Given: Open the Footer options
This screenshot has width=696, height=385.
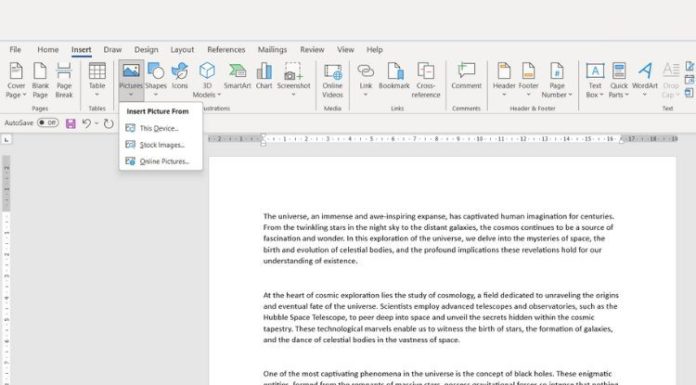Looking at the screenshot, I should pyautogui.click(x=528, y=80).
